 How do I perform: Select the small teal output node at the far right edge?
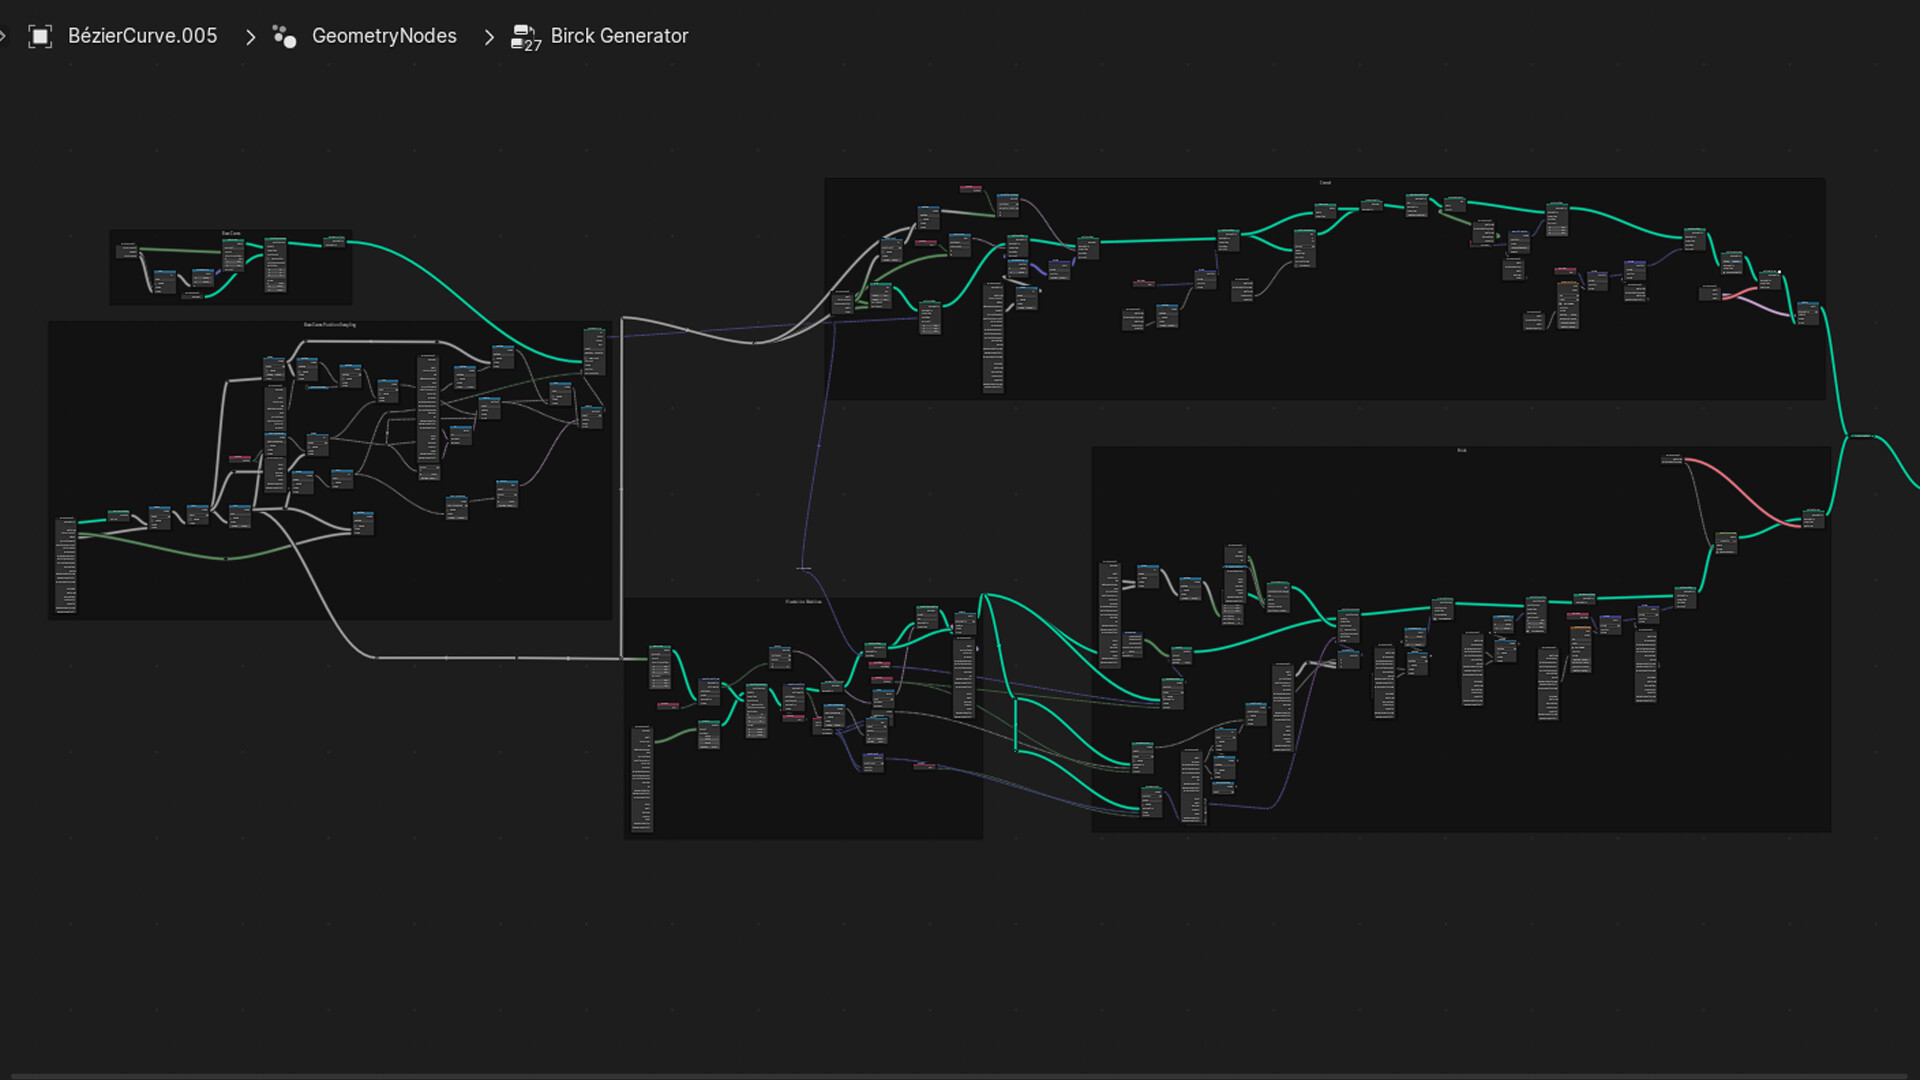(x=1862, y=437)
